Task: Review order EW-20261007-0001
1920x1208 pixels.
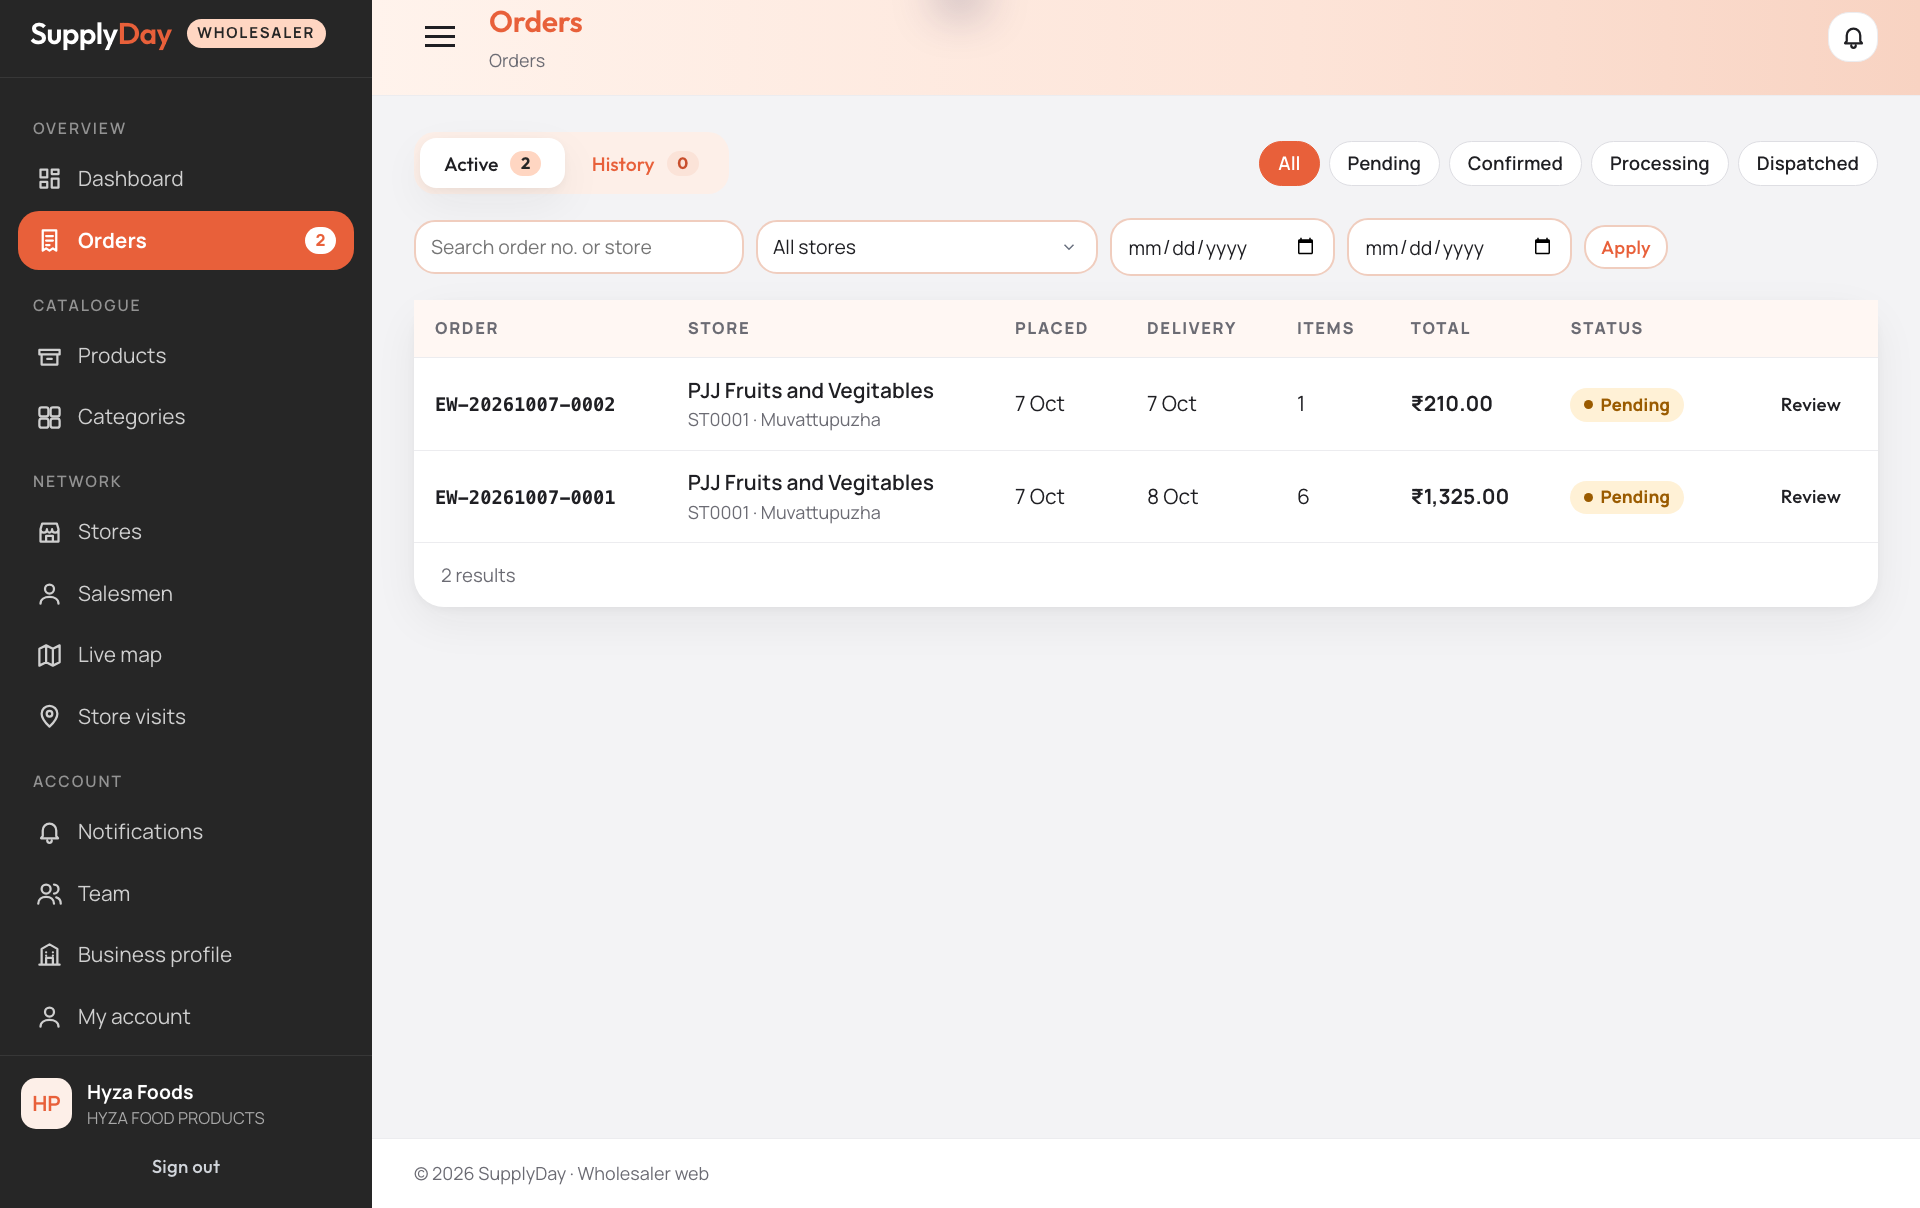Action: pos(1810,497)
